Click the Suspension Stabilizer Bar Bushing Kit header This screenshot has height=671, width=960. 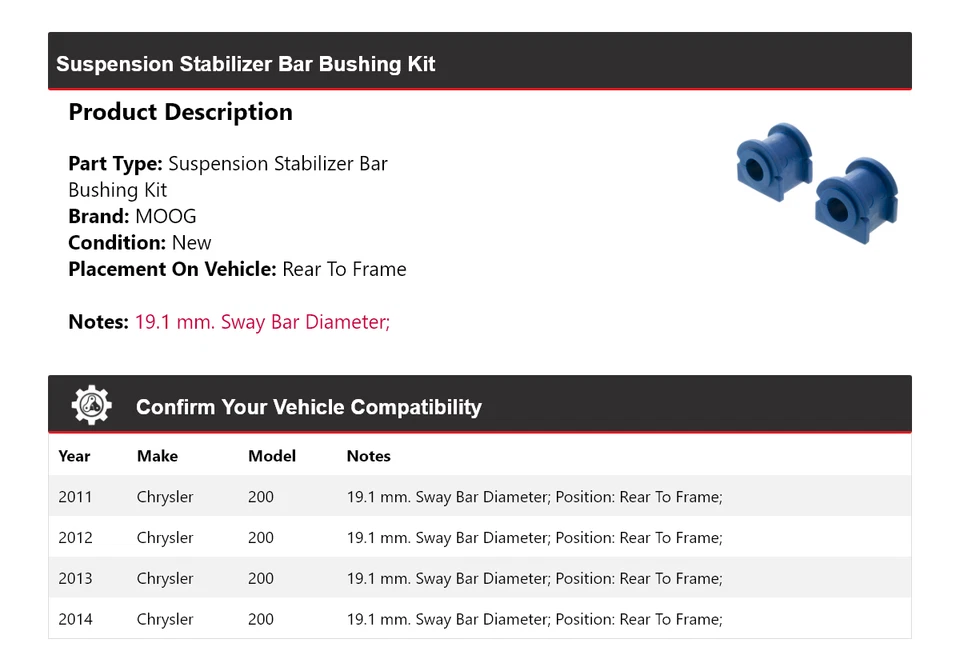coord(246,64)
